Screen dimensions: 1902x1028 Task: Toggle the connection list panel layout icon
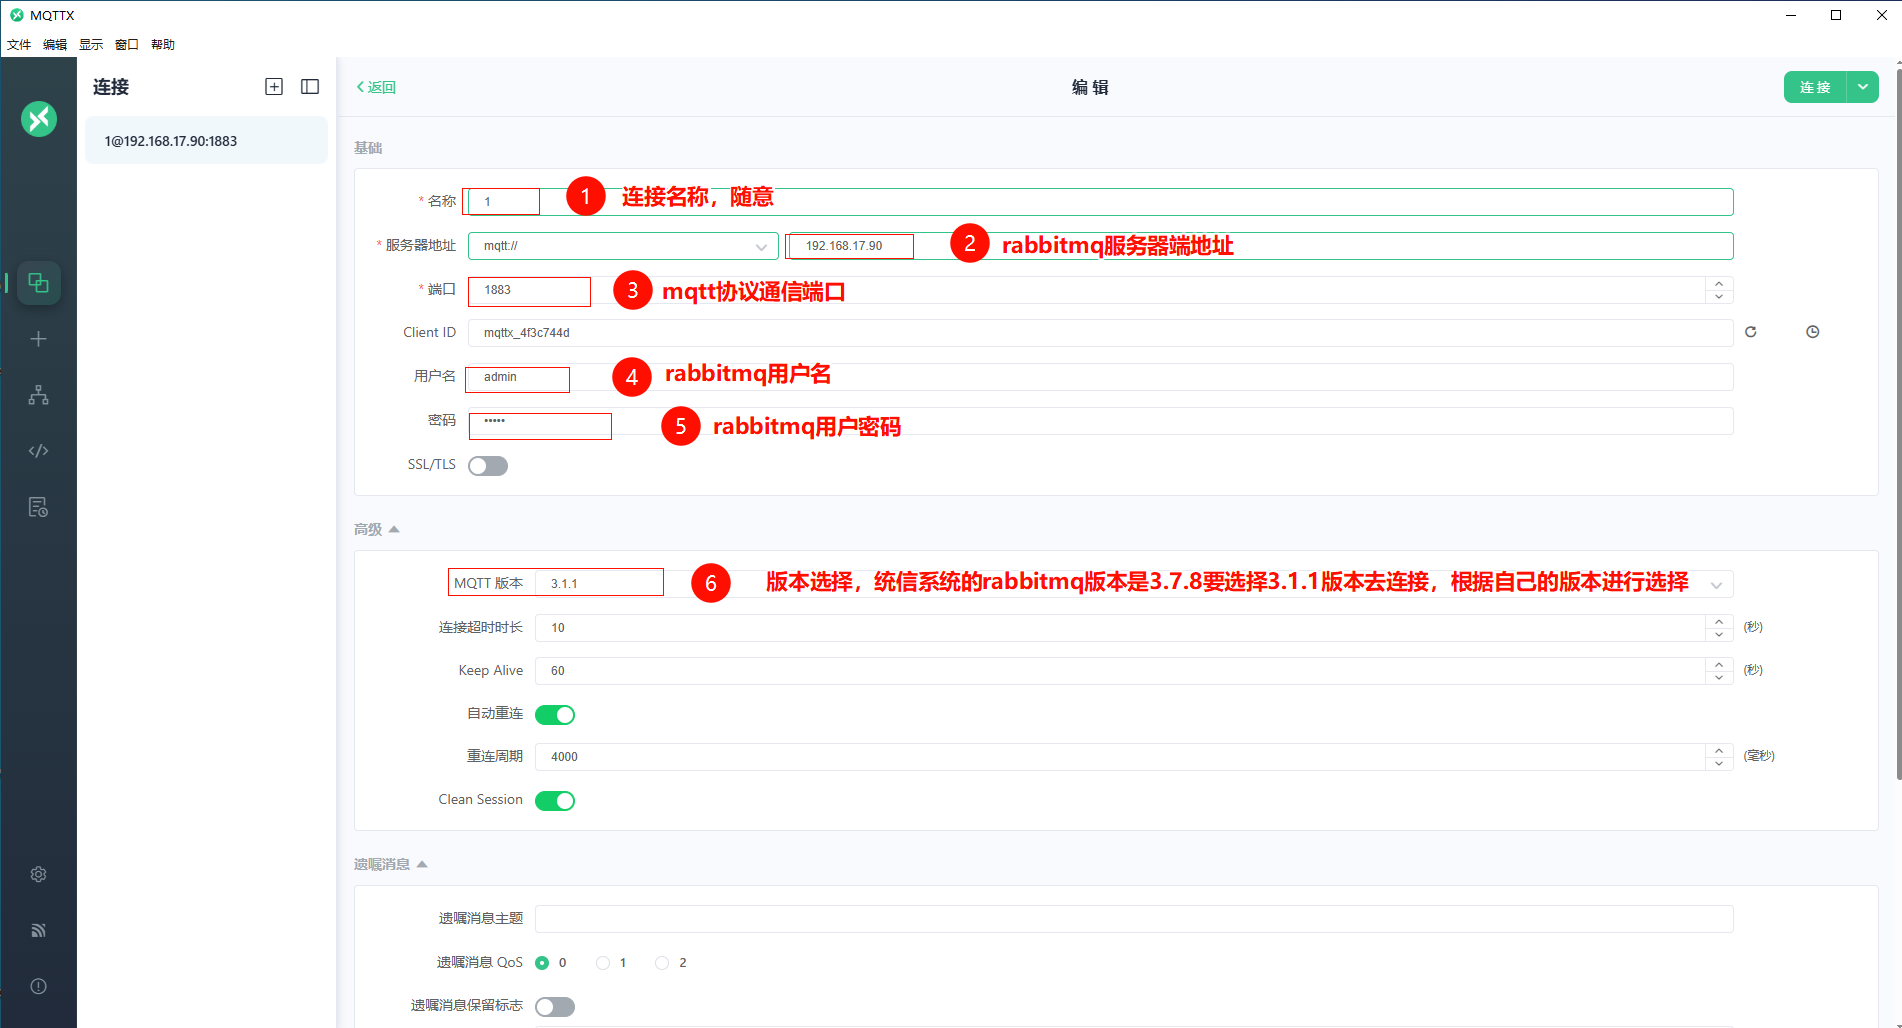point(310,87)
